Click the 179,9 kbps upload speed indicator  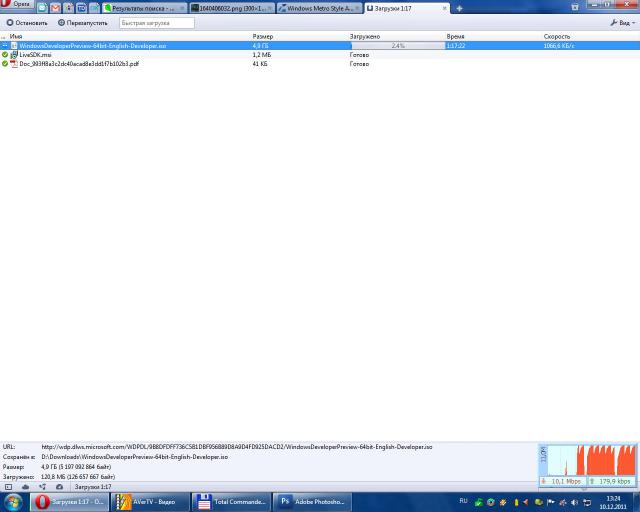click(x=612, y=481)
